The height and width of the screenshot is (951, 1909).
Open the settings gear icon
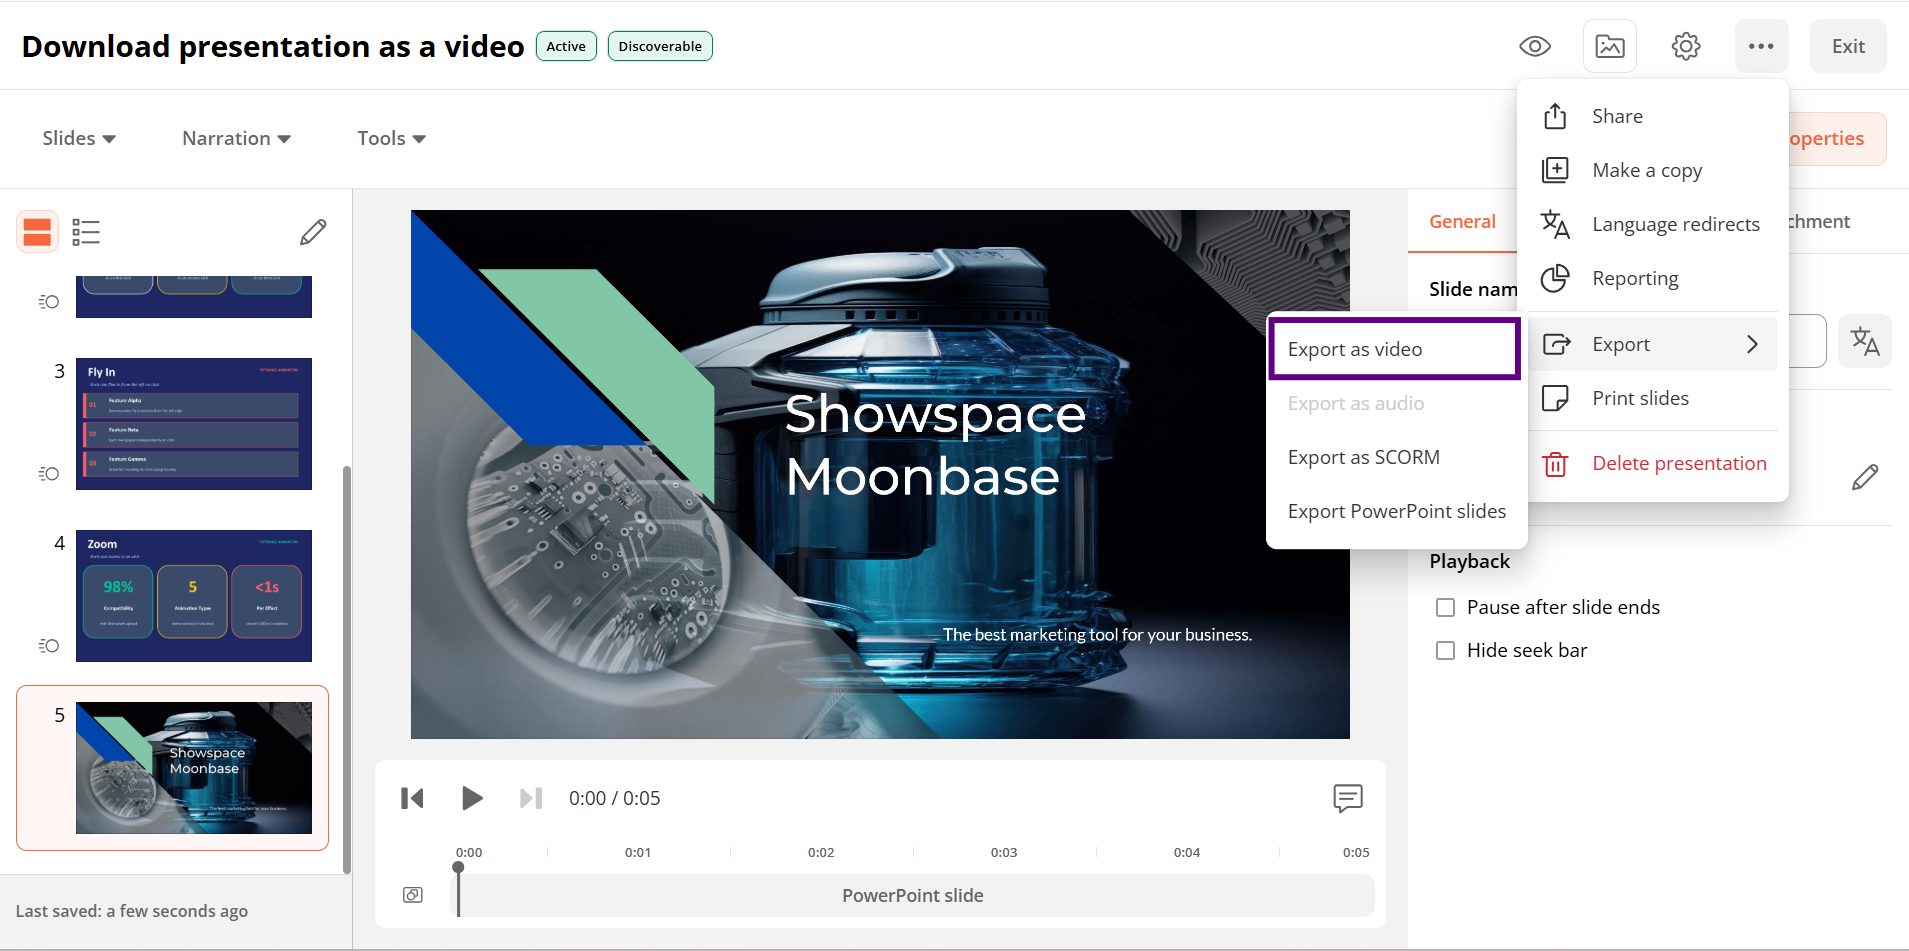tap(1686, 46)
